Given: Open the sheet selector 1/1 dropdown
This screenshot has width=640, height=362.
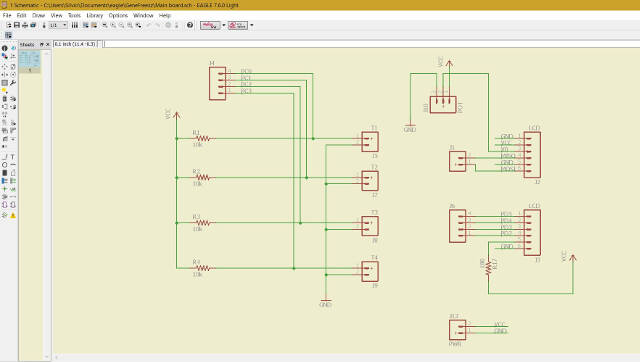Looking at the screenshot, I should coord(58,25).
